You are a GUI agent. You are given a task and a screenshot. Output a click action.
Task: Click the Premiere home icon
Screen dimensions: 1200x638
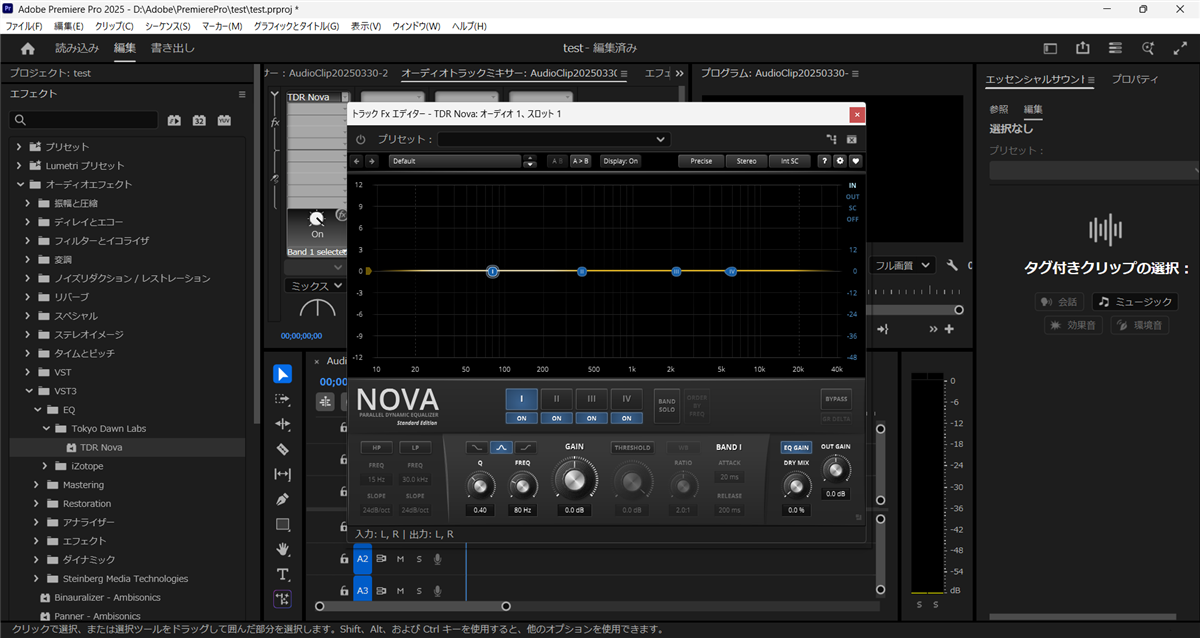pyautogui.click(x=28, y=48)
